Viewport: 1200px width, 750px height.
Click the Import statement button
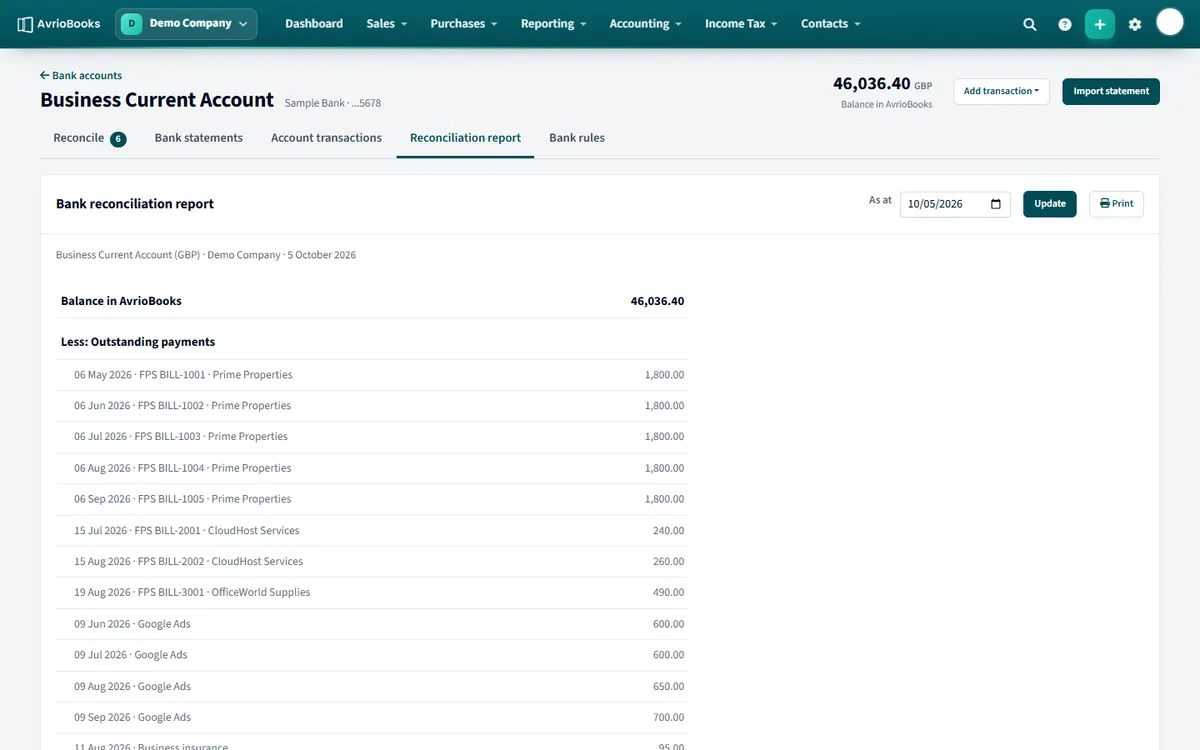[1111, 91]
